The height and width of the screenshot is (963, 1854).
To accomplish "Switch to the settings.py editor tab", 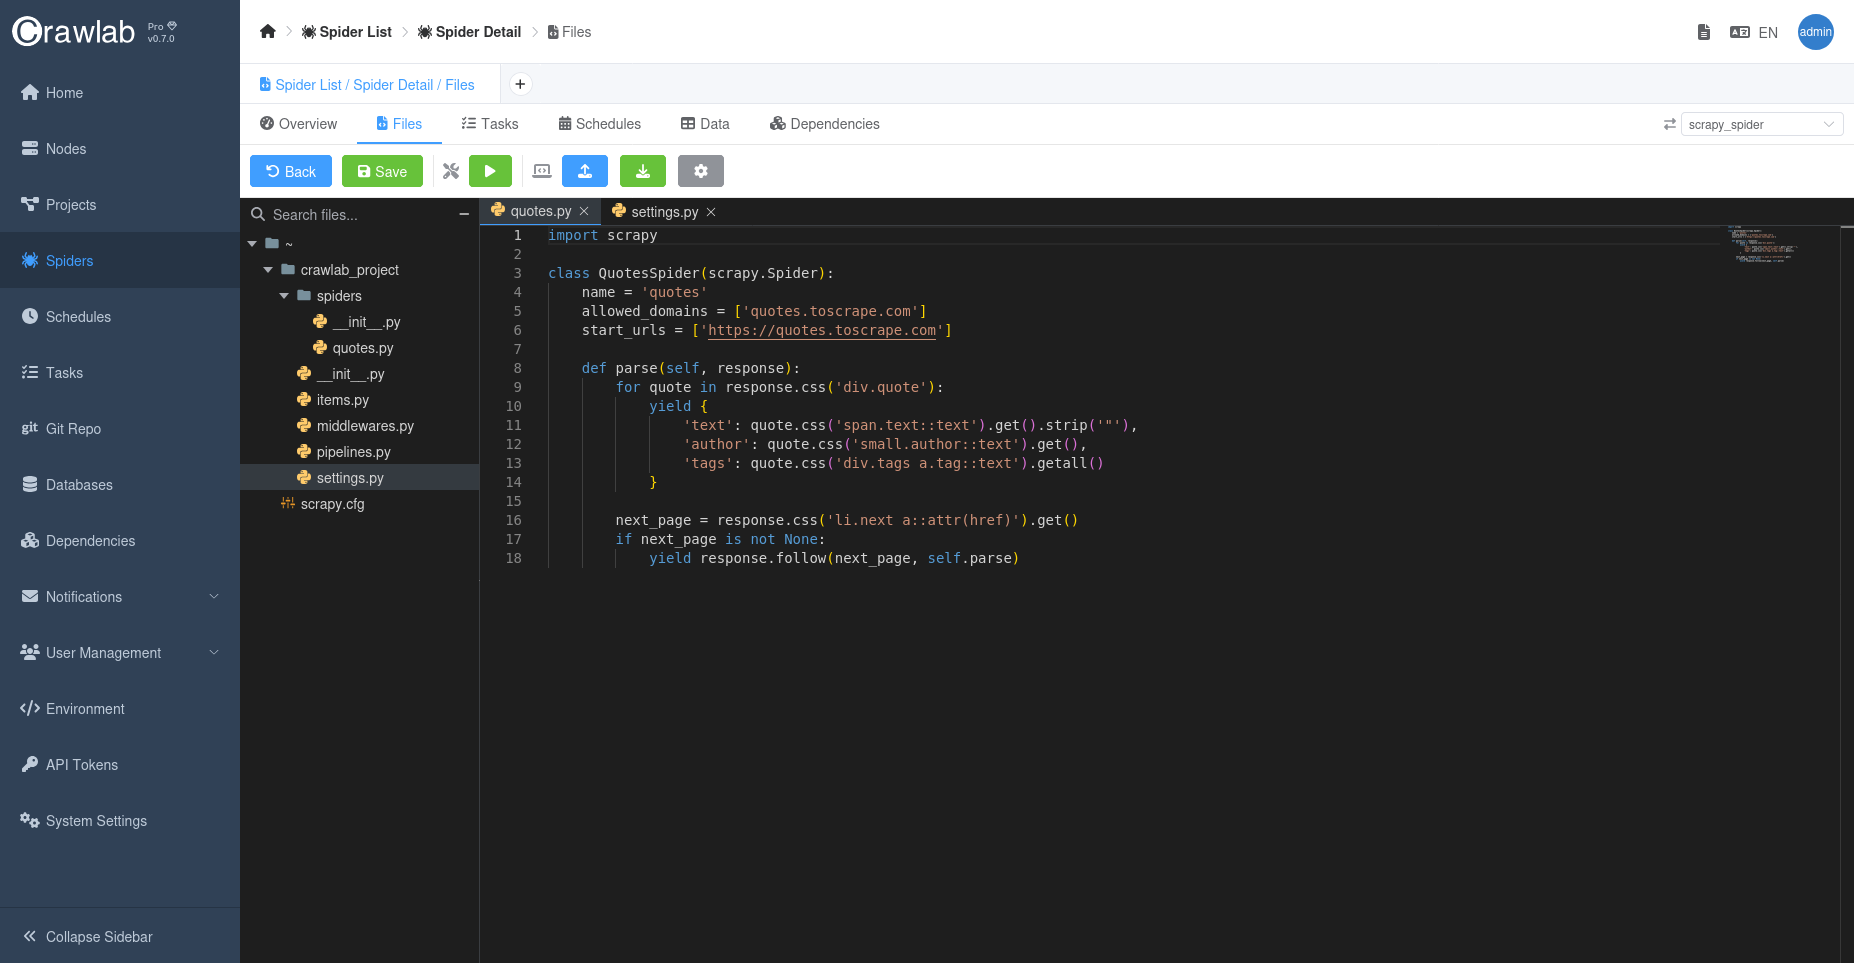I will tap(663, 211).
